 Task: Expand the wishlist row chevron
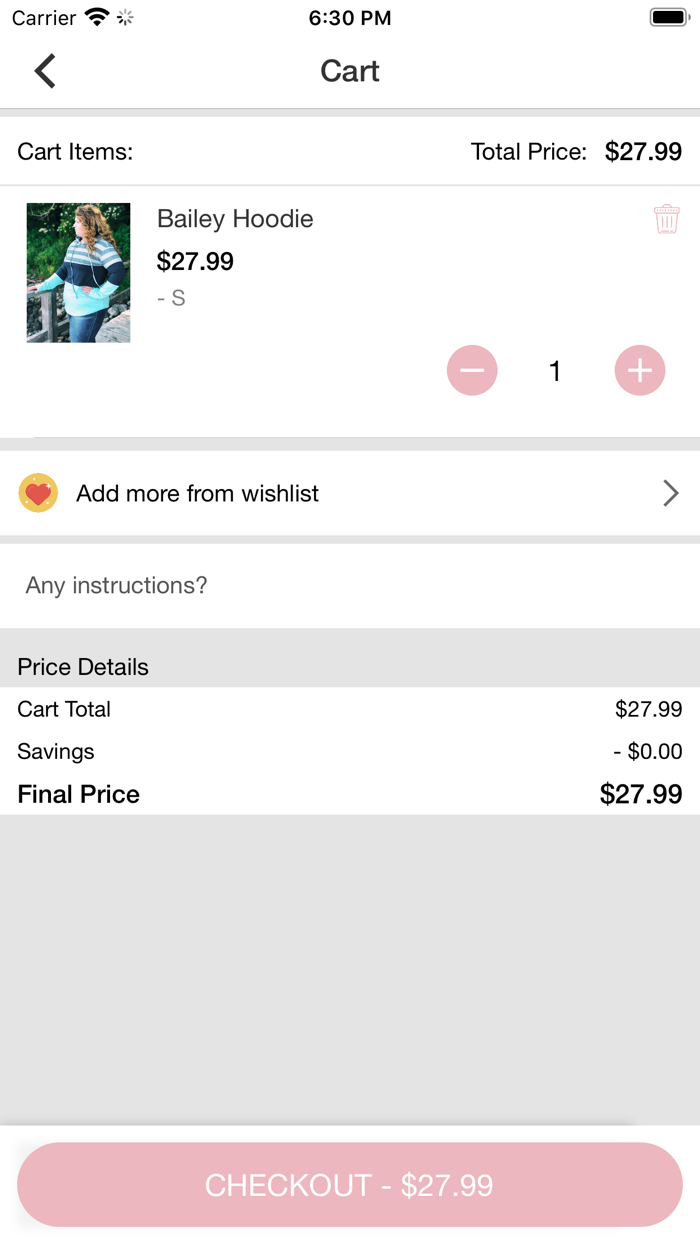pyautogui.click(x=671, y=493)
